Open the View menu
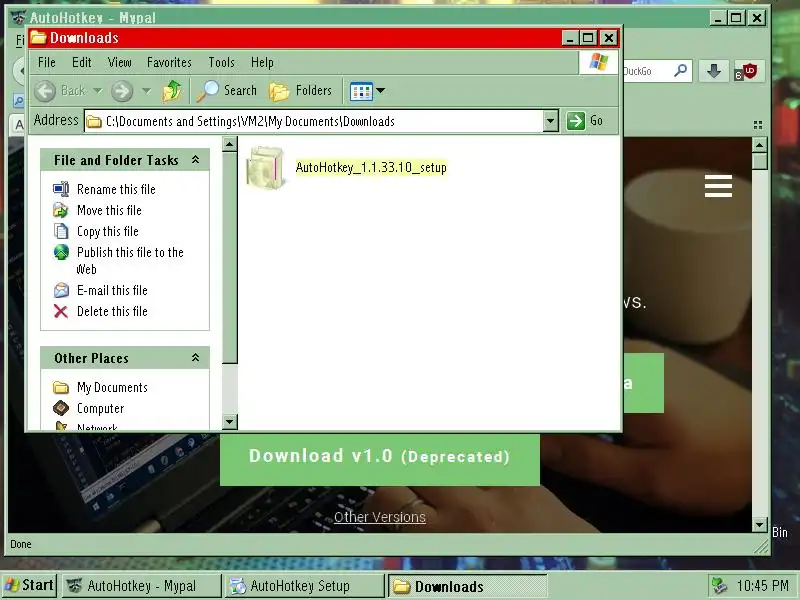This screenshot has height=600, width=800. point(119,62)
